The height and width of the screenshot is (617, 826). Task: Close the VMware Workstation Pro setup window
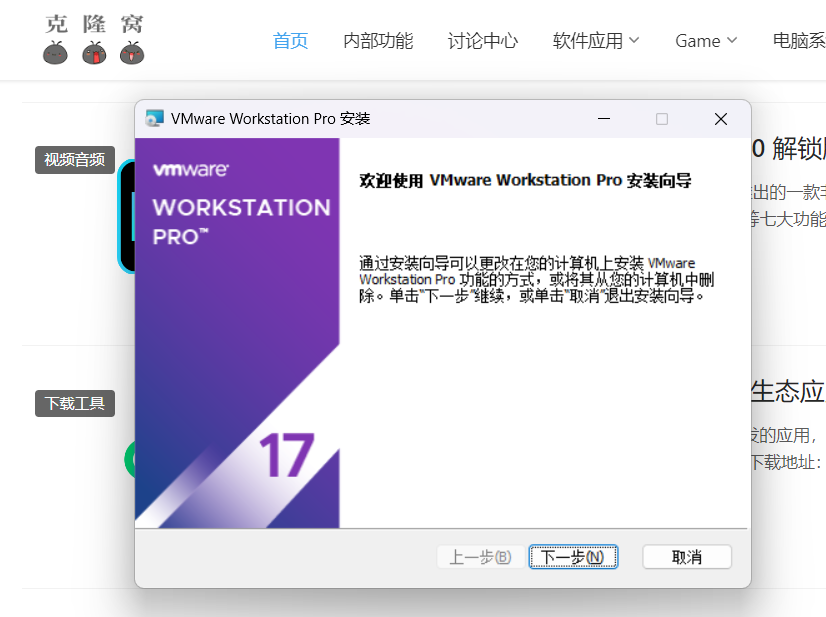pyautogui.click(x=721, y=119)
